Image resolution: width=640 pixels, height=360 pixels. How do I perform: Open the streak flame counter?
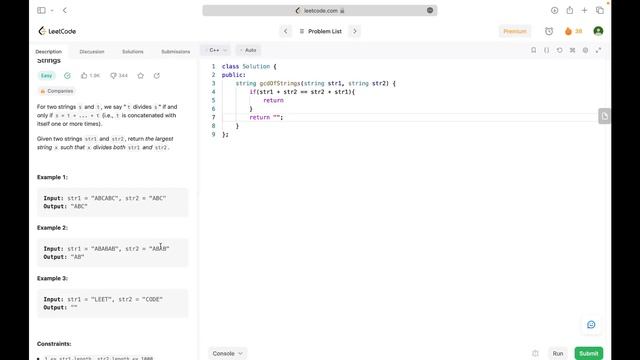(573, 31)
